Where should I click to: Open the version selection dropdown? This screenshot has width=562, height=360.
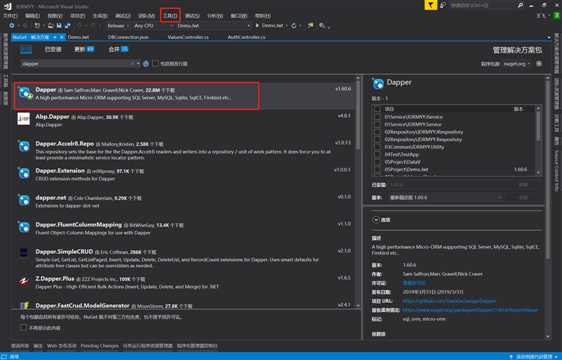(446, 198)
